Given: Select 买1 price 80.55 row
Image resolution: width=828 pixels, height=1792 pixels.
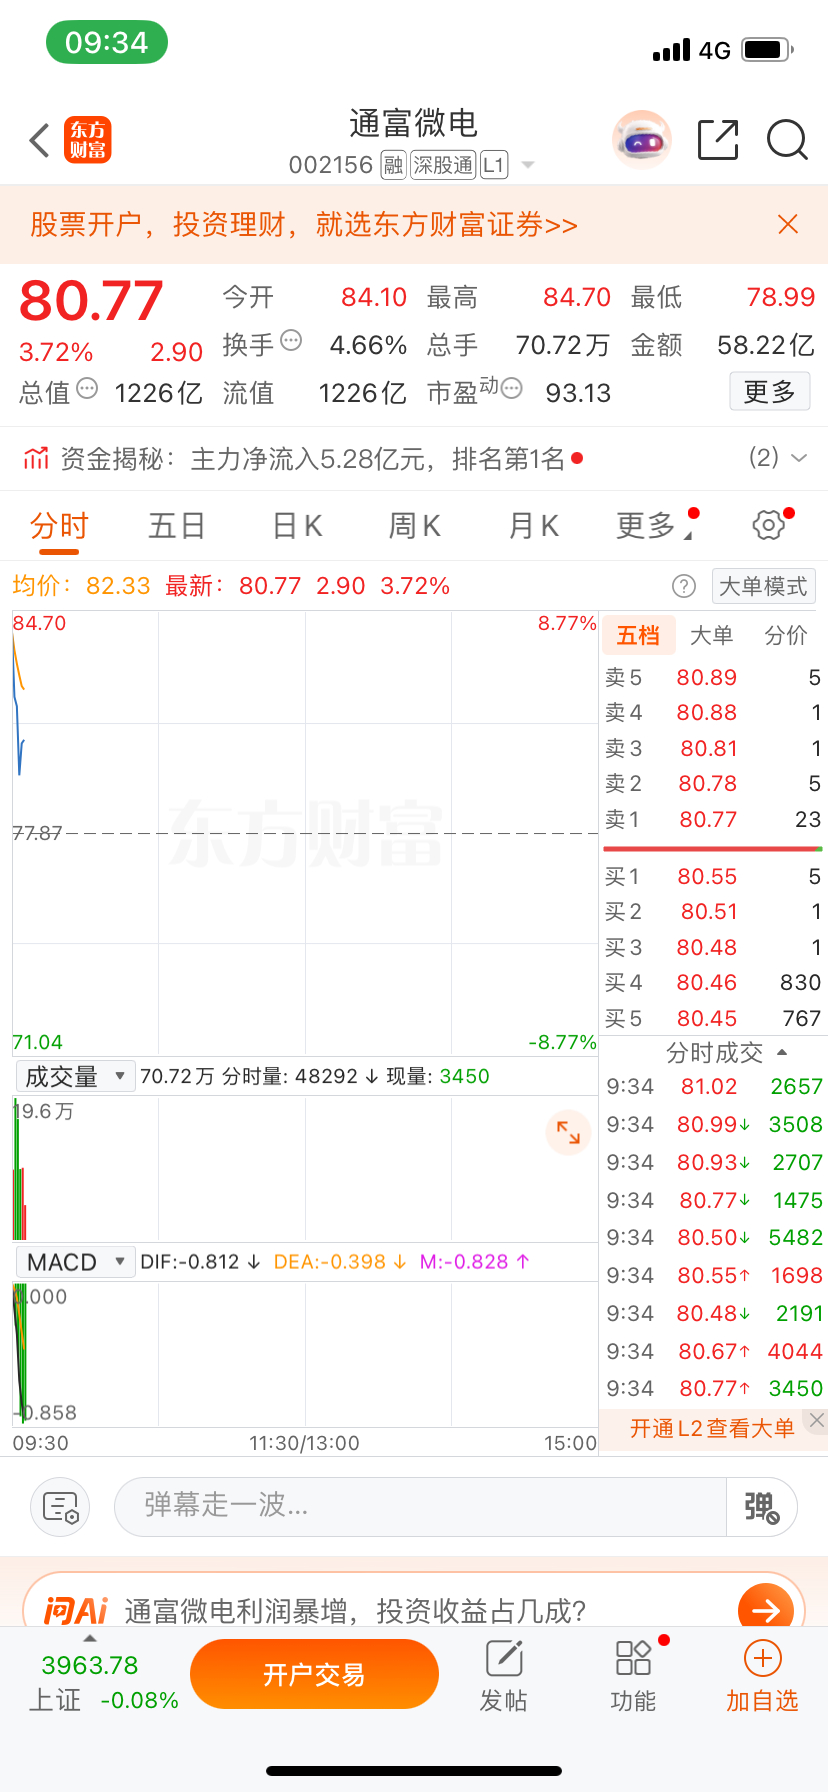Looking at the screenshot, I should [713, 877].
